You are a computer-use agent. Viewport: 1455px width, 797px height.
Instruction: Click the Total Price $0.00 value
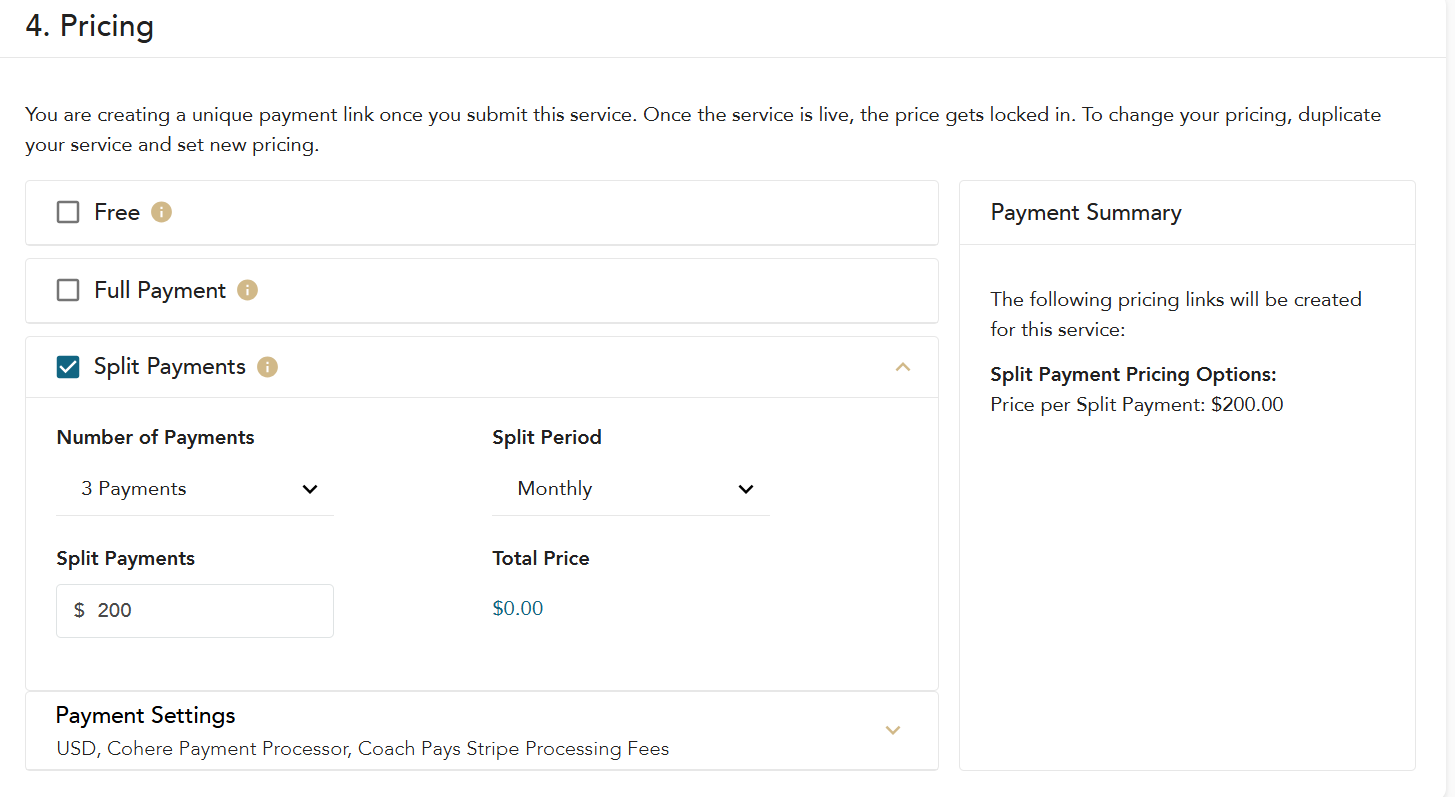518,609
